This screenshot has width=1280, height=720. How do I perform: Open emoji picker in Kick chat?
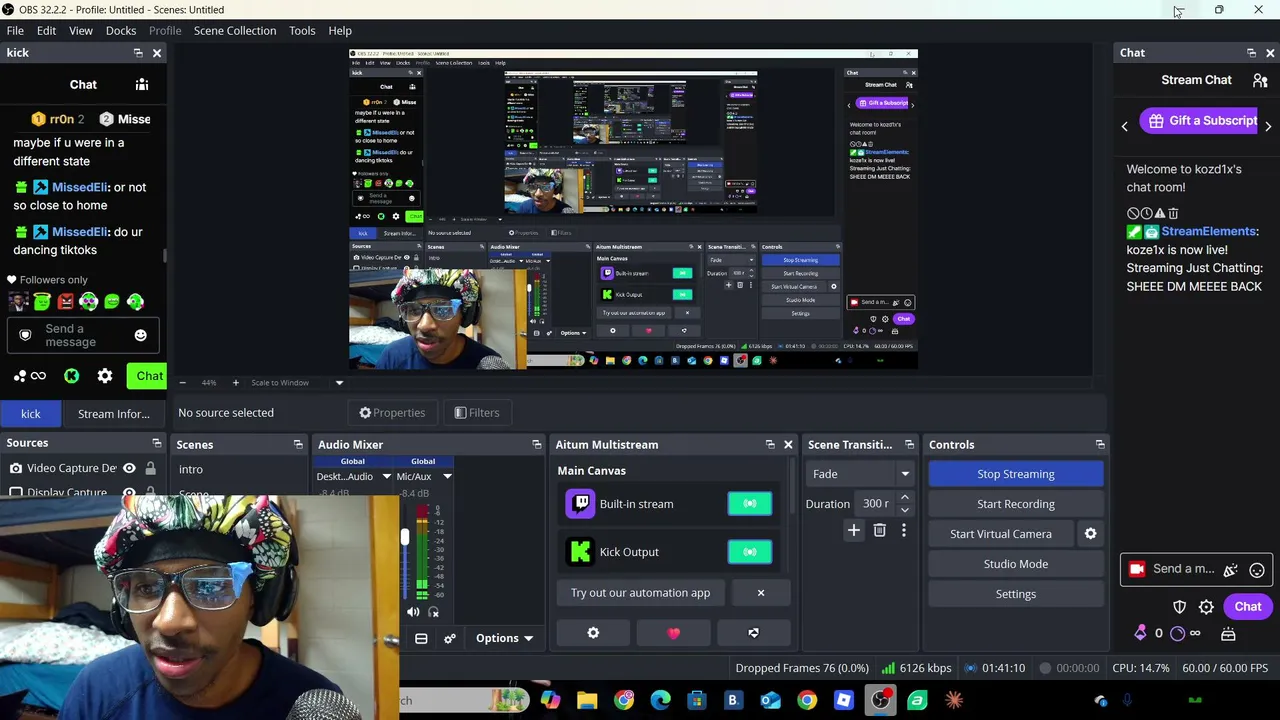coord(140,335)
